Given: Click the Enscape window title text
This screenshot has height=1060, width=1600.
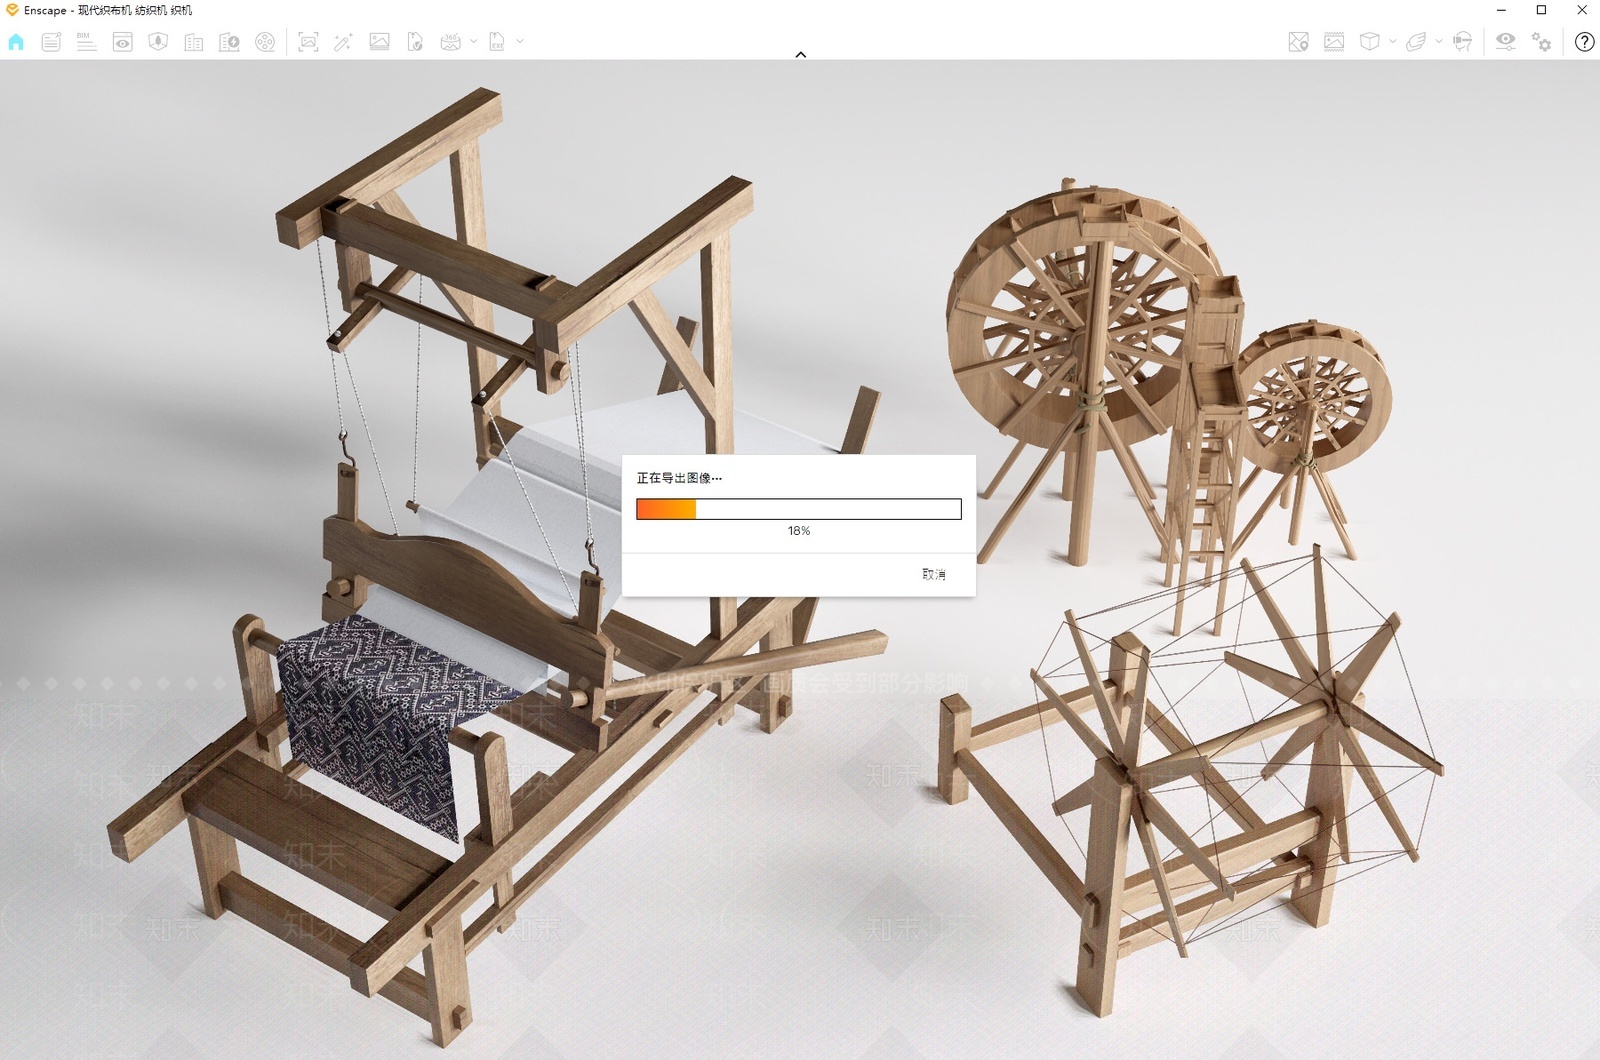Looking at the screenshot, I should 108,10.
